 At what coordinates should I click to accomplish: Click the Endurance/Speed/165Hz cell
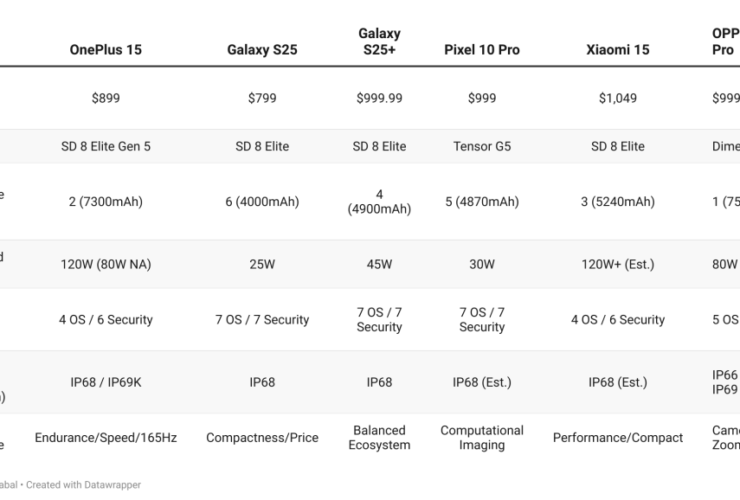[x=105, y=438]
